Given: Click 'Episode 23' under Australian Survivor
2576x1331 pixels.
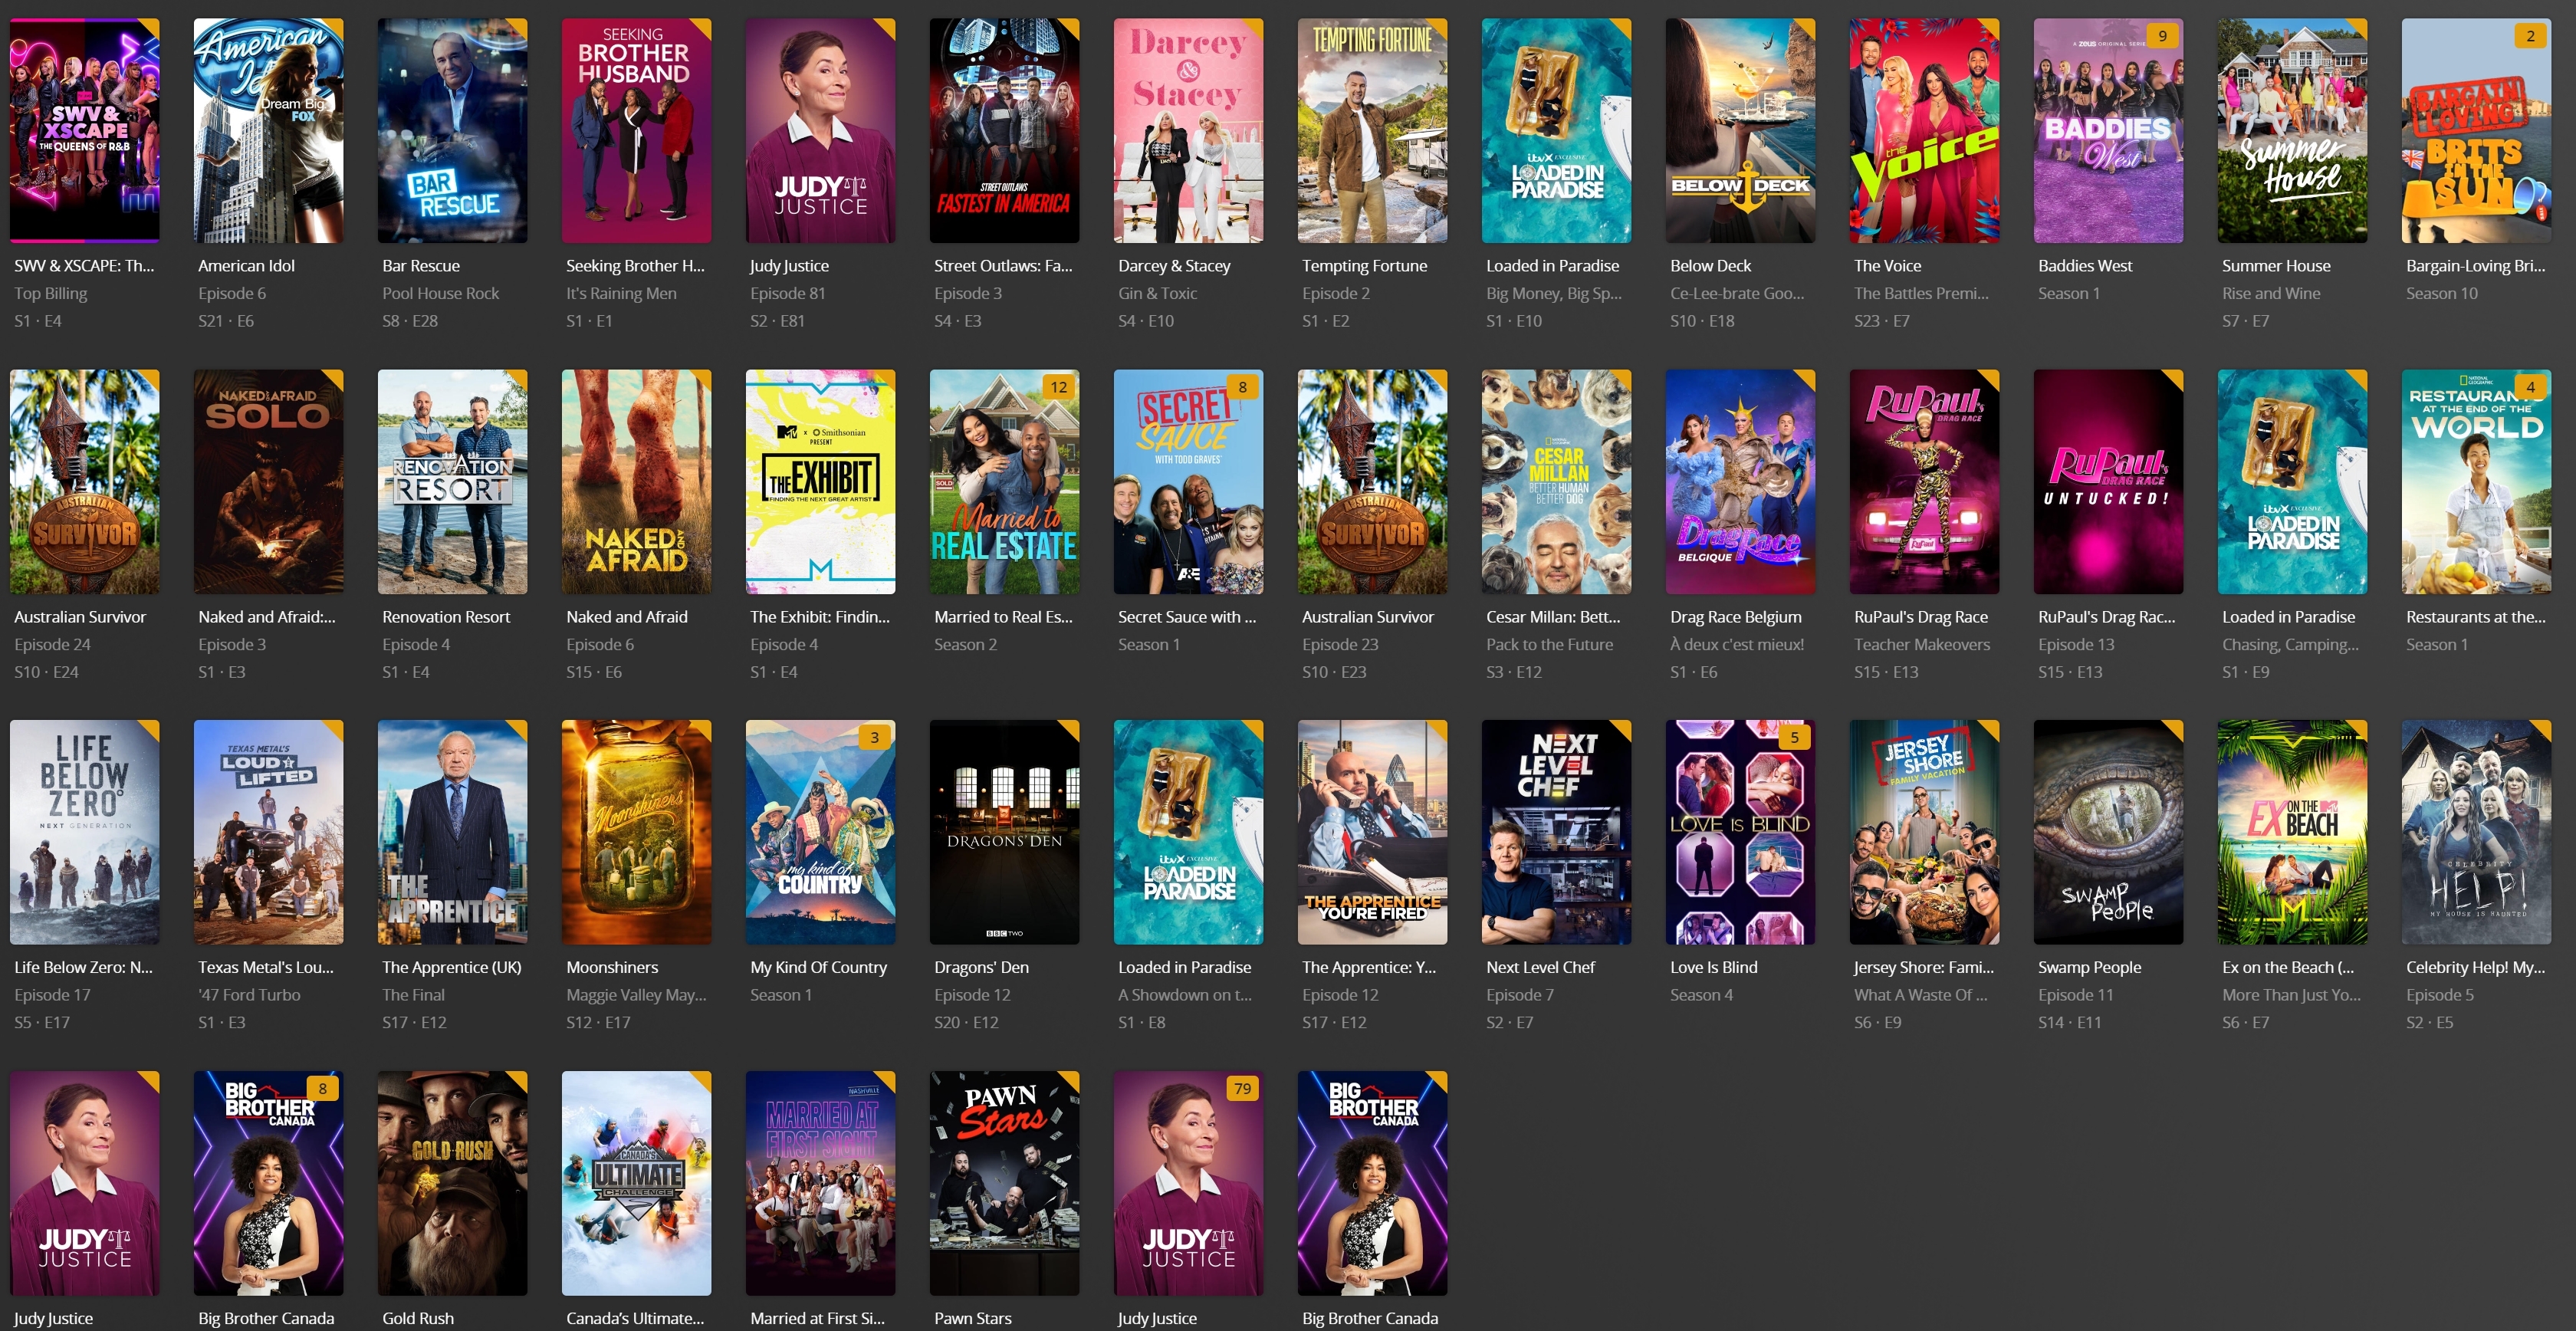Looking at the screenshot, I should [x=1339, y=645].
